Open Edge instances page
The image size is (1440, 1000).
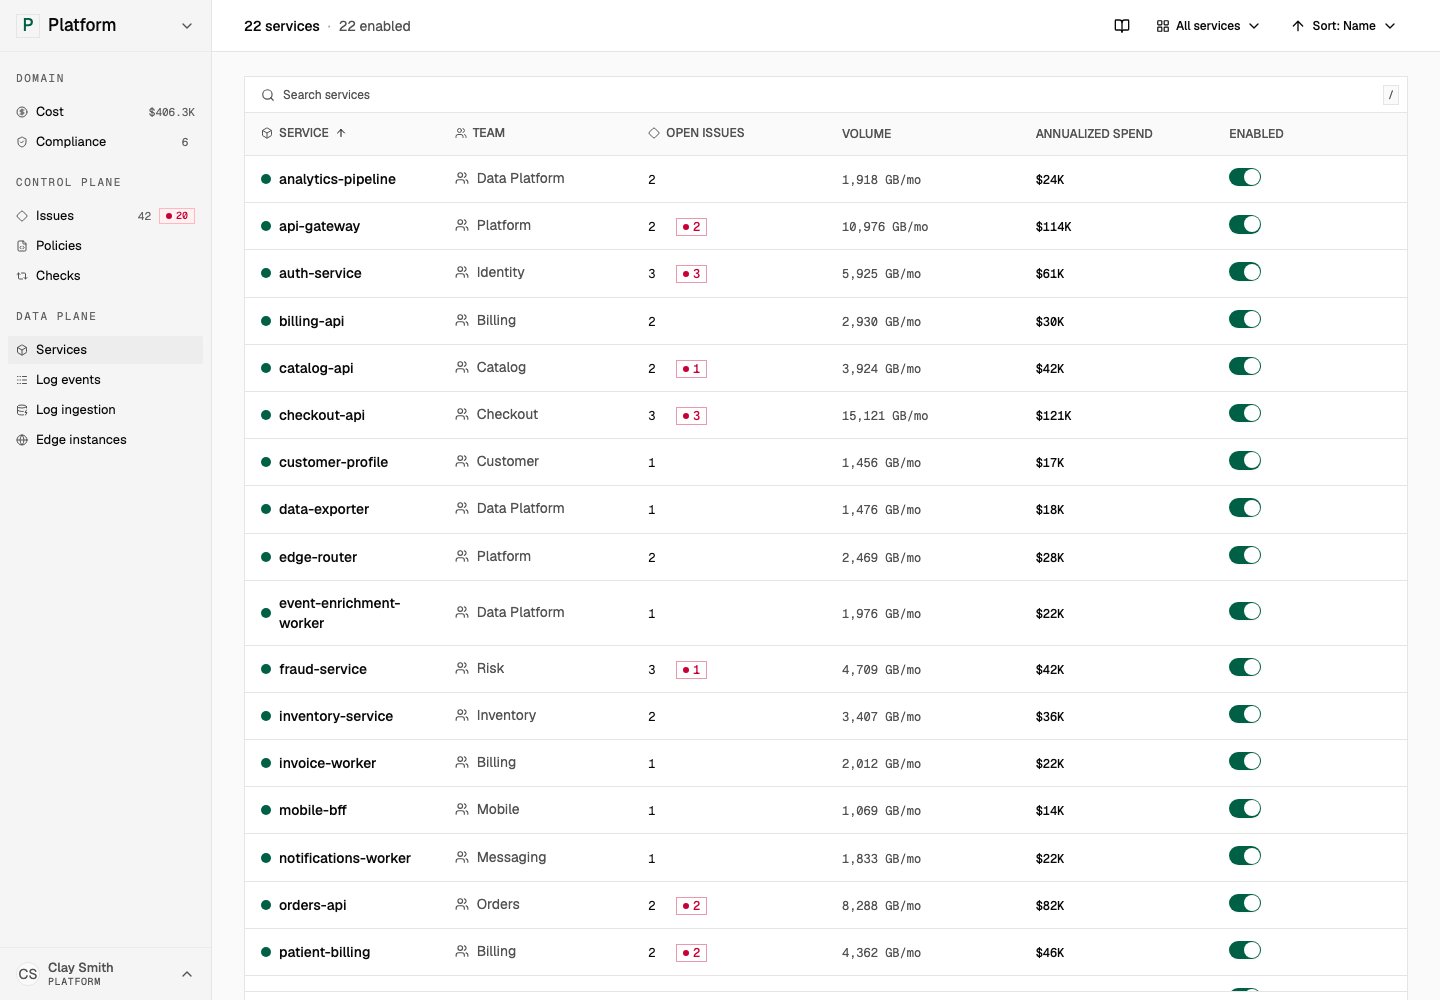point(105,440)
